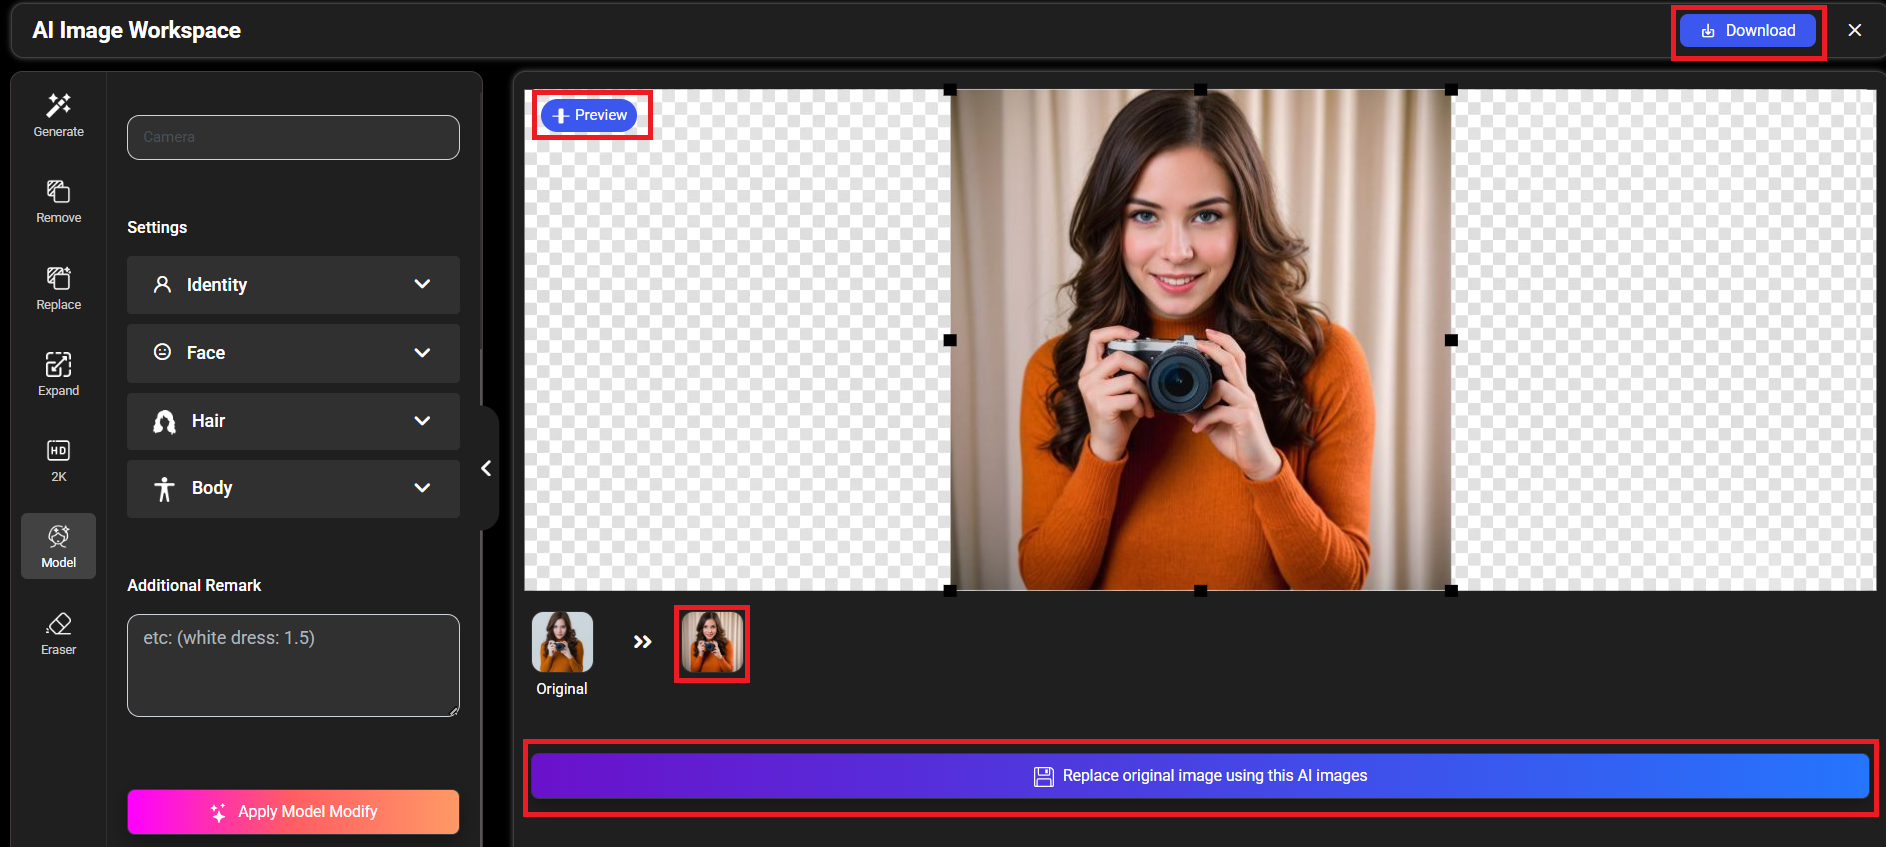Expand the Body settings section
The width and height of the screenshot is (1886, 847).
tap(293, 488)
